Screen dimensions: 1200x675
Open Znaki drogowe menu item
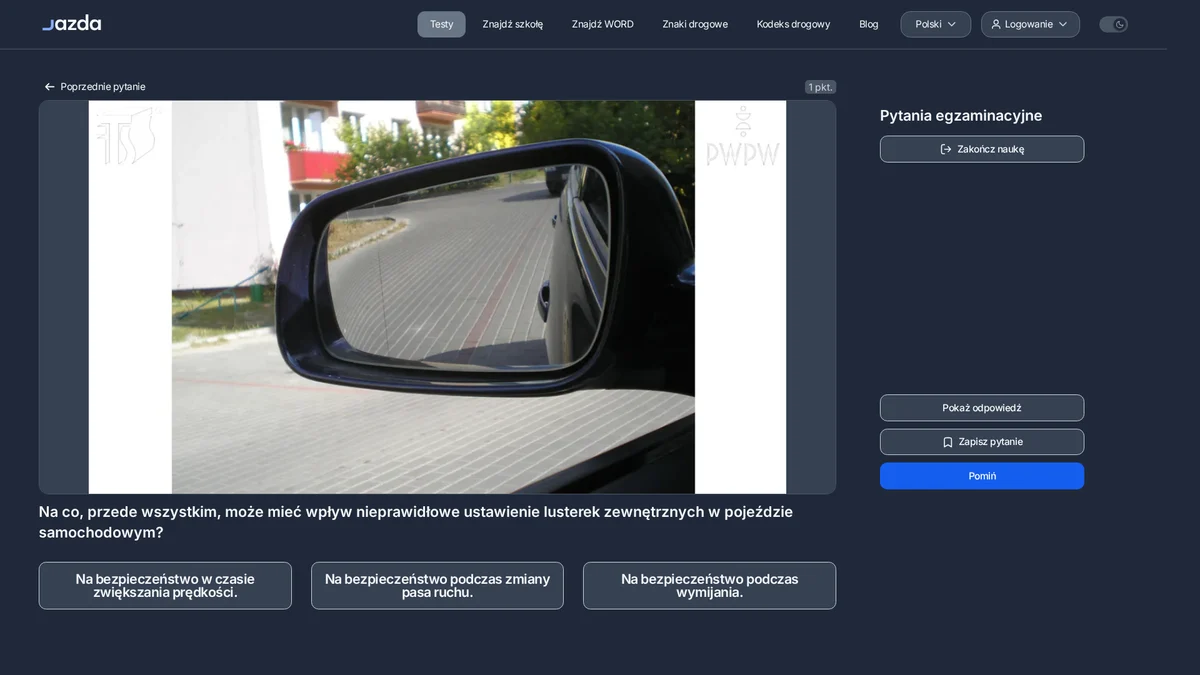click(695, 24)
